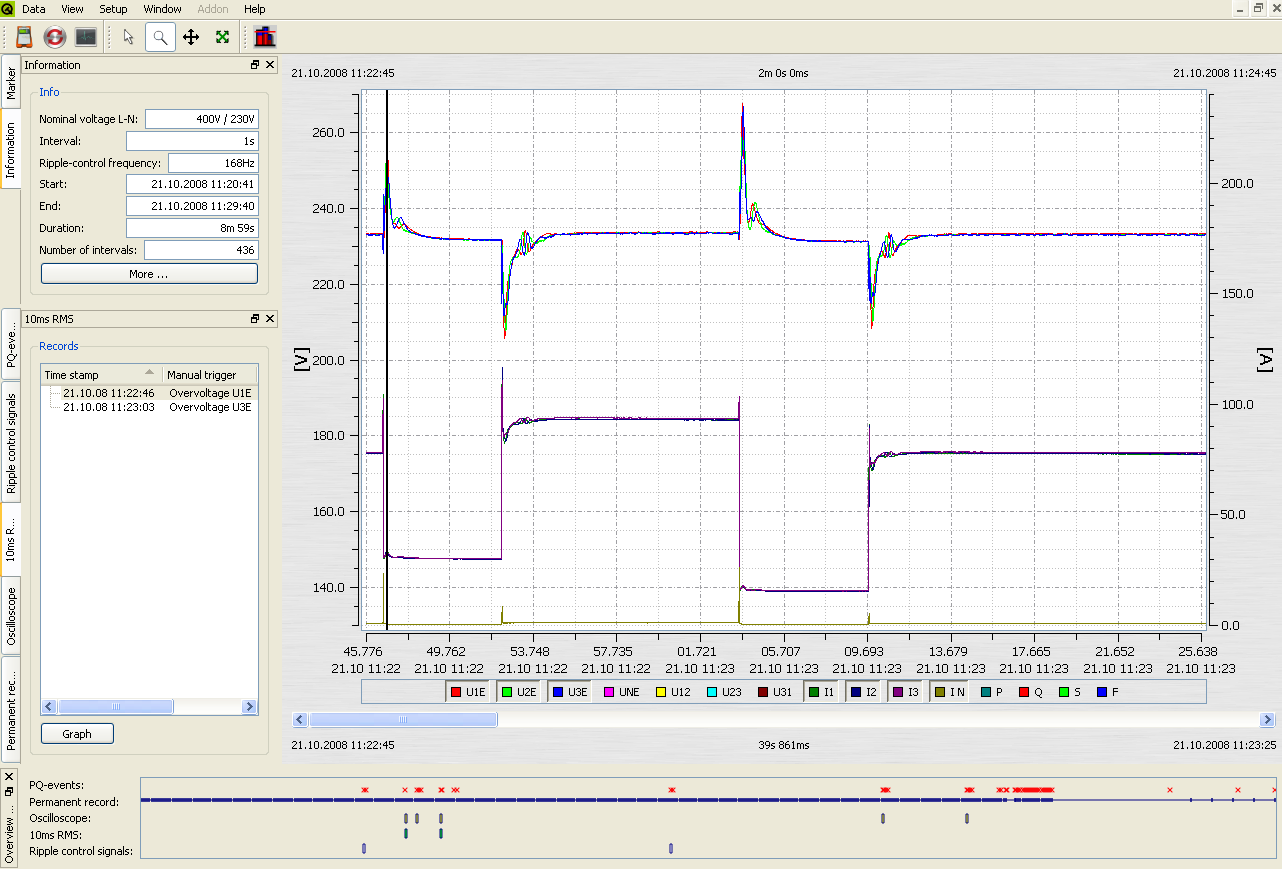
Task: Click the records list scrollbar right arrow
Action: pos(250,707)
